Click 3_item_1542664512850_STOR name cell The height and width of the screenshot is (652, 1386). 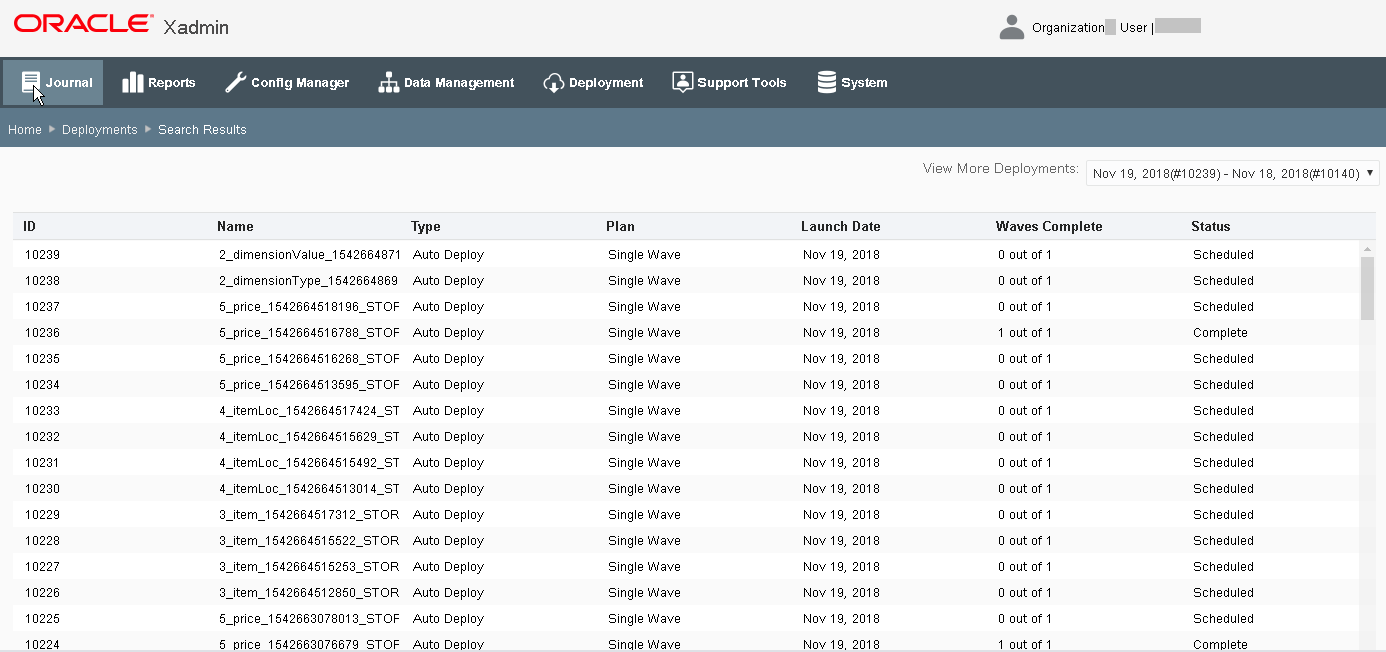coord(309,593)
